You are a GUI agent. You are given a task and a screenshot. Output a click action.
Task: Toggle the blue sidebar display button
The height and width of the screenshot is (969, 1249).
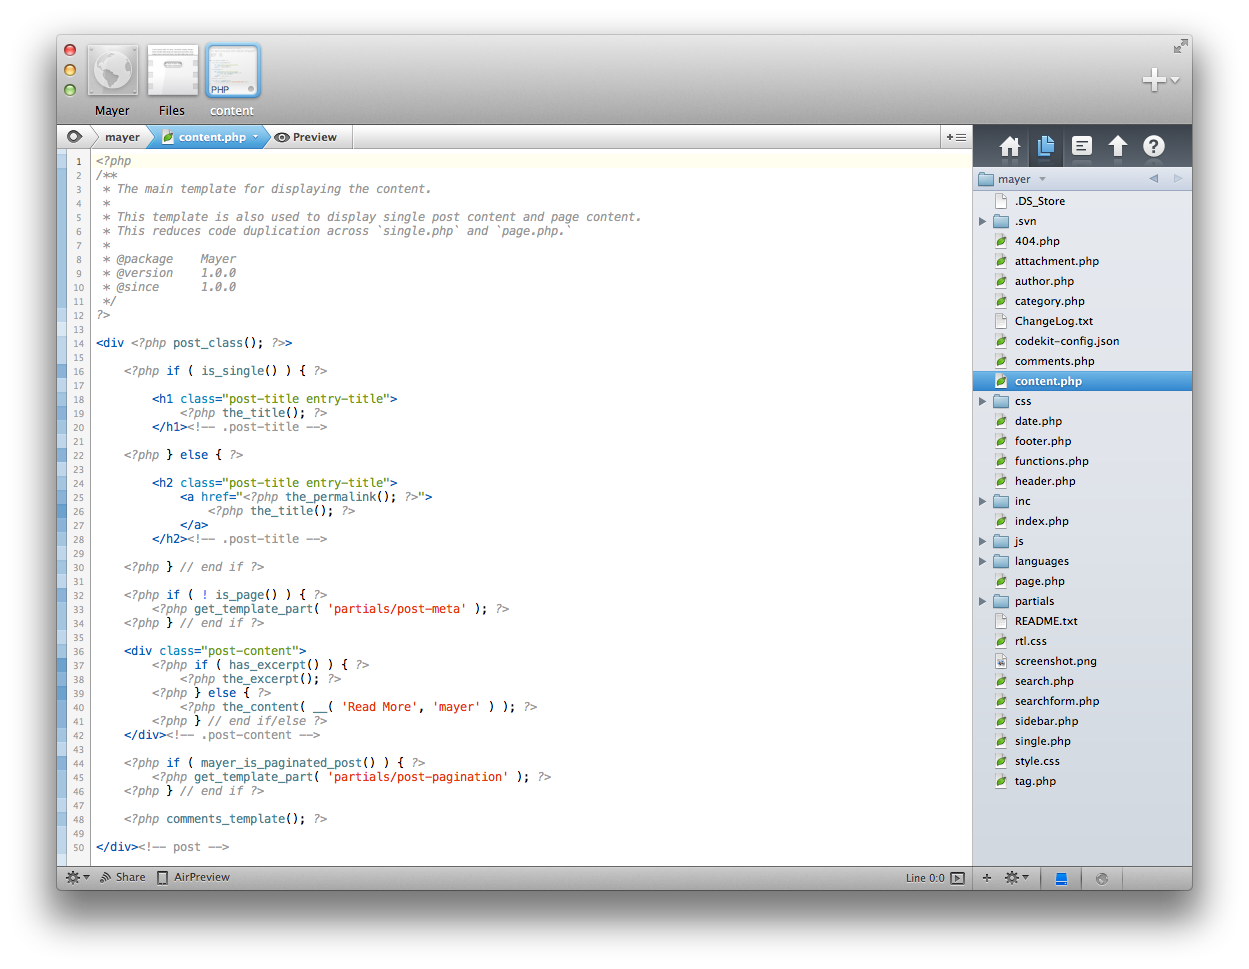coord(1062,878)
